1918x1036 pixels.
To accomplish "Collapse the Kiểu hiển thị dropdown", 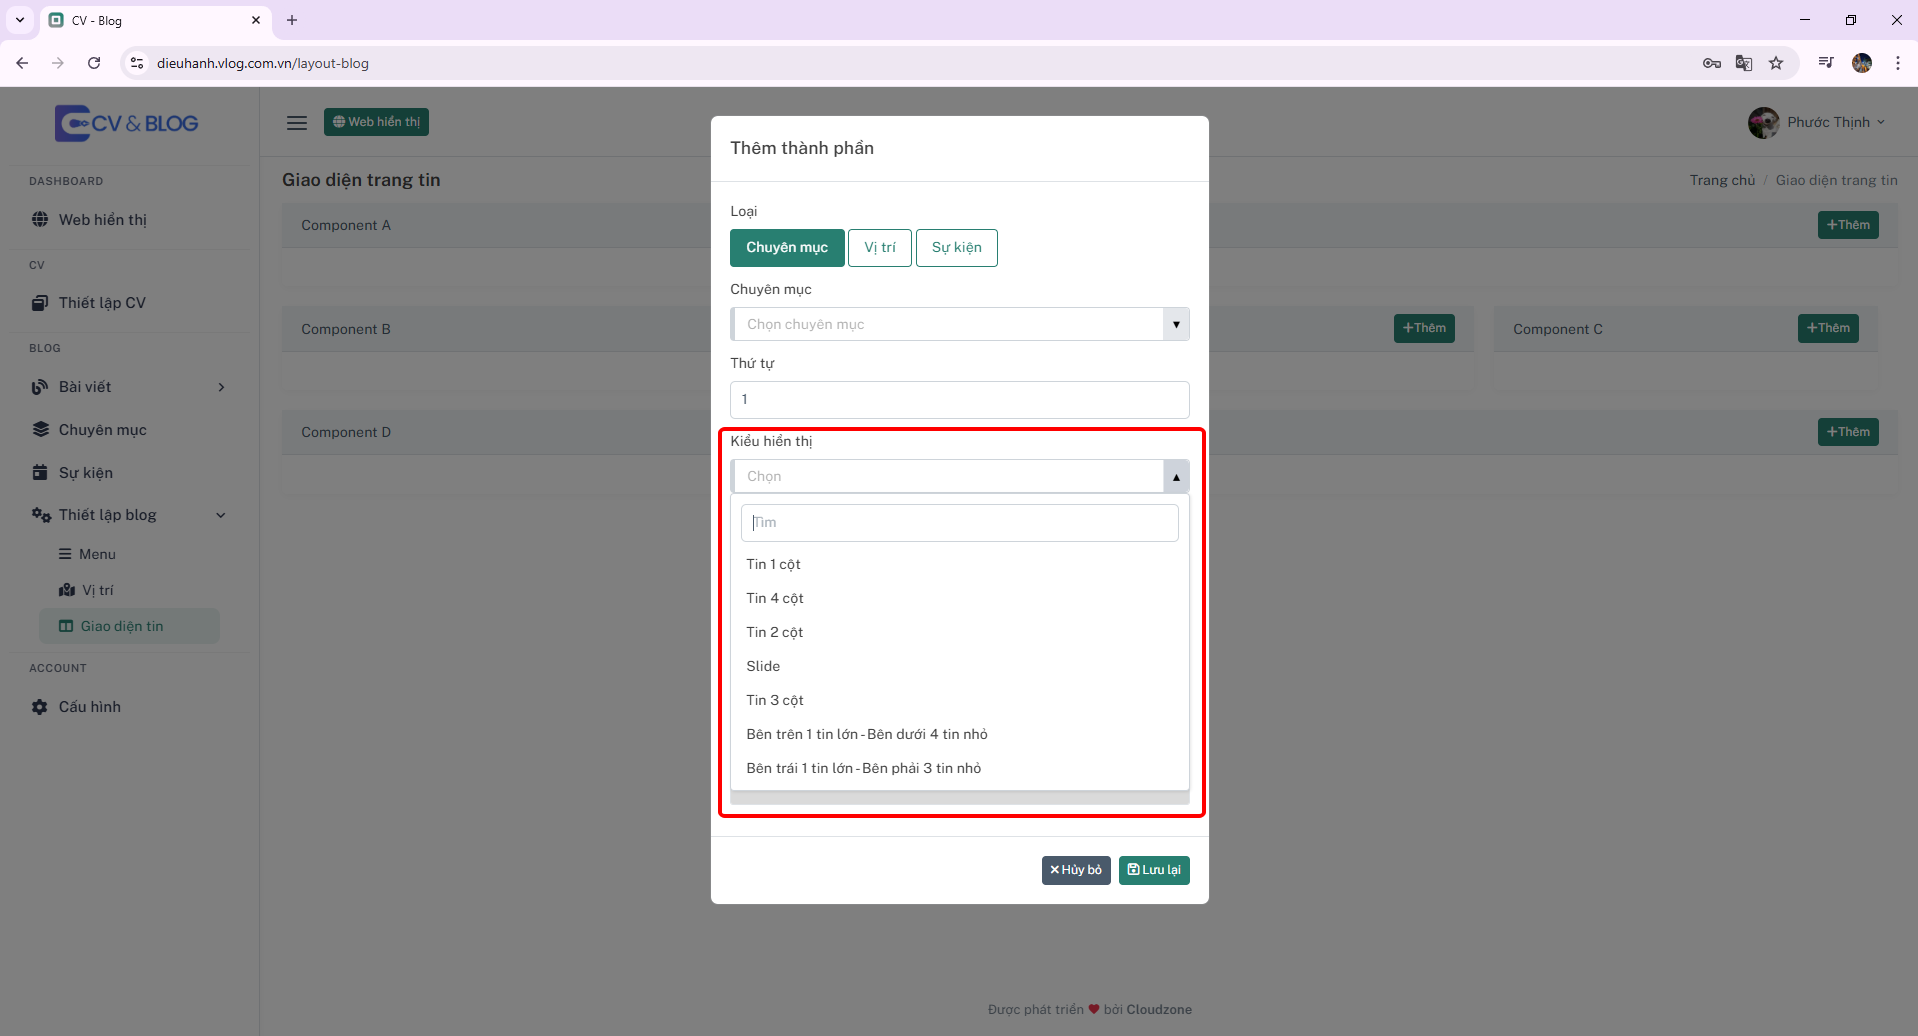I will pos(1176,477).
